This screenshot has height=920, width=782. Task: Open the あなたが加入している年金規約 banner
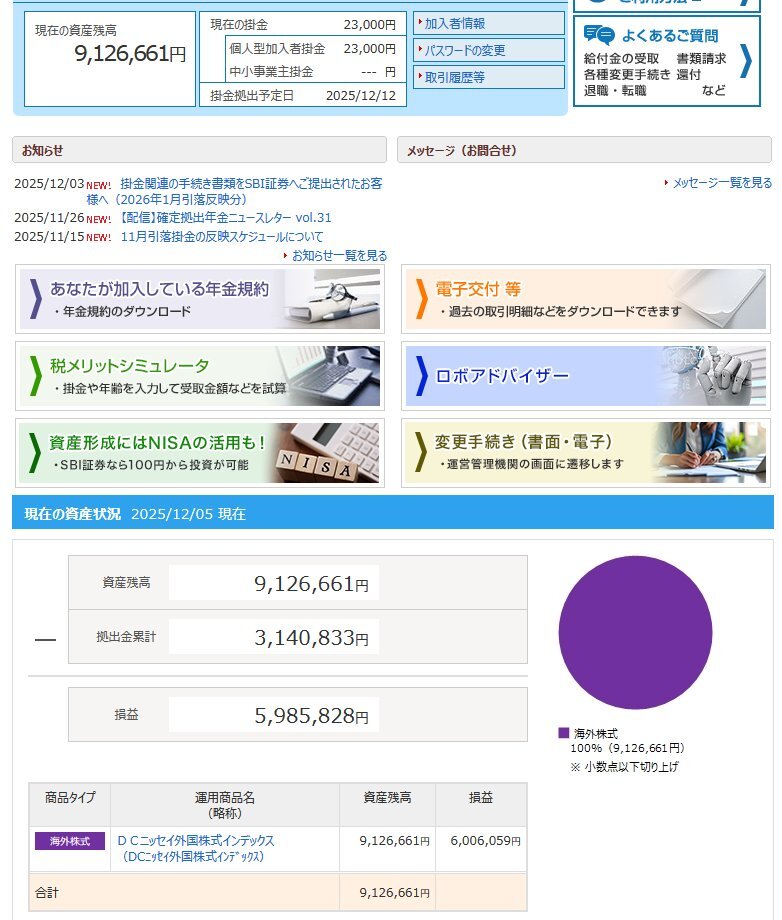click(x=200, y=299)
